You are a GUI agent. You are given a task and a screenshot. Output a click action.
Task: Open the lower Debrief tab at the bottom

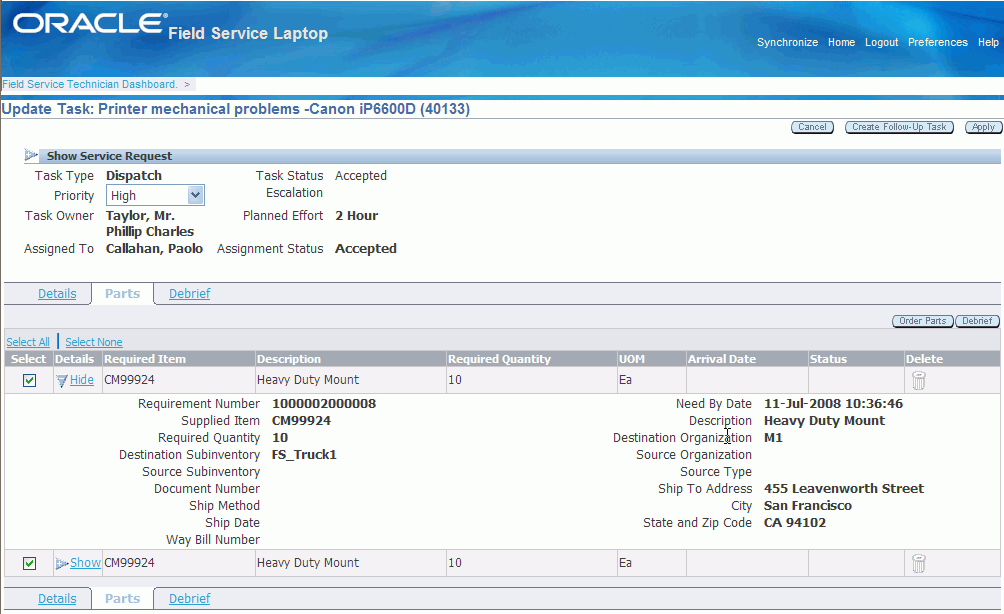pos(190,598)
